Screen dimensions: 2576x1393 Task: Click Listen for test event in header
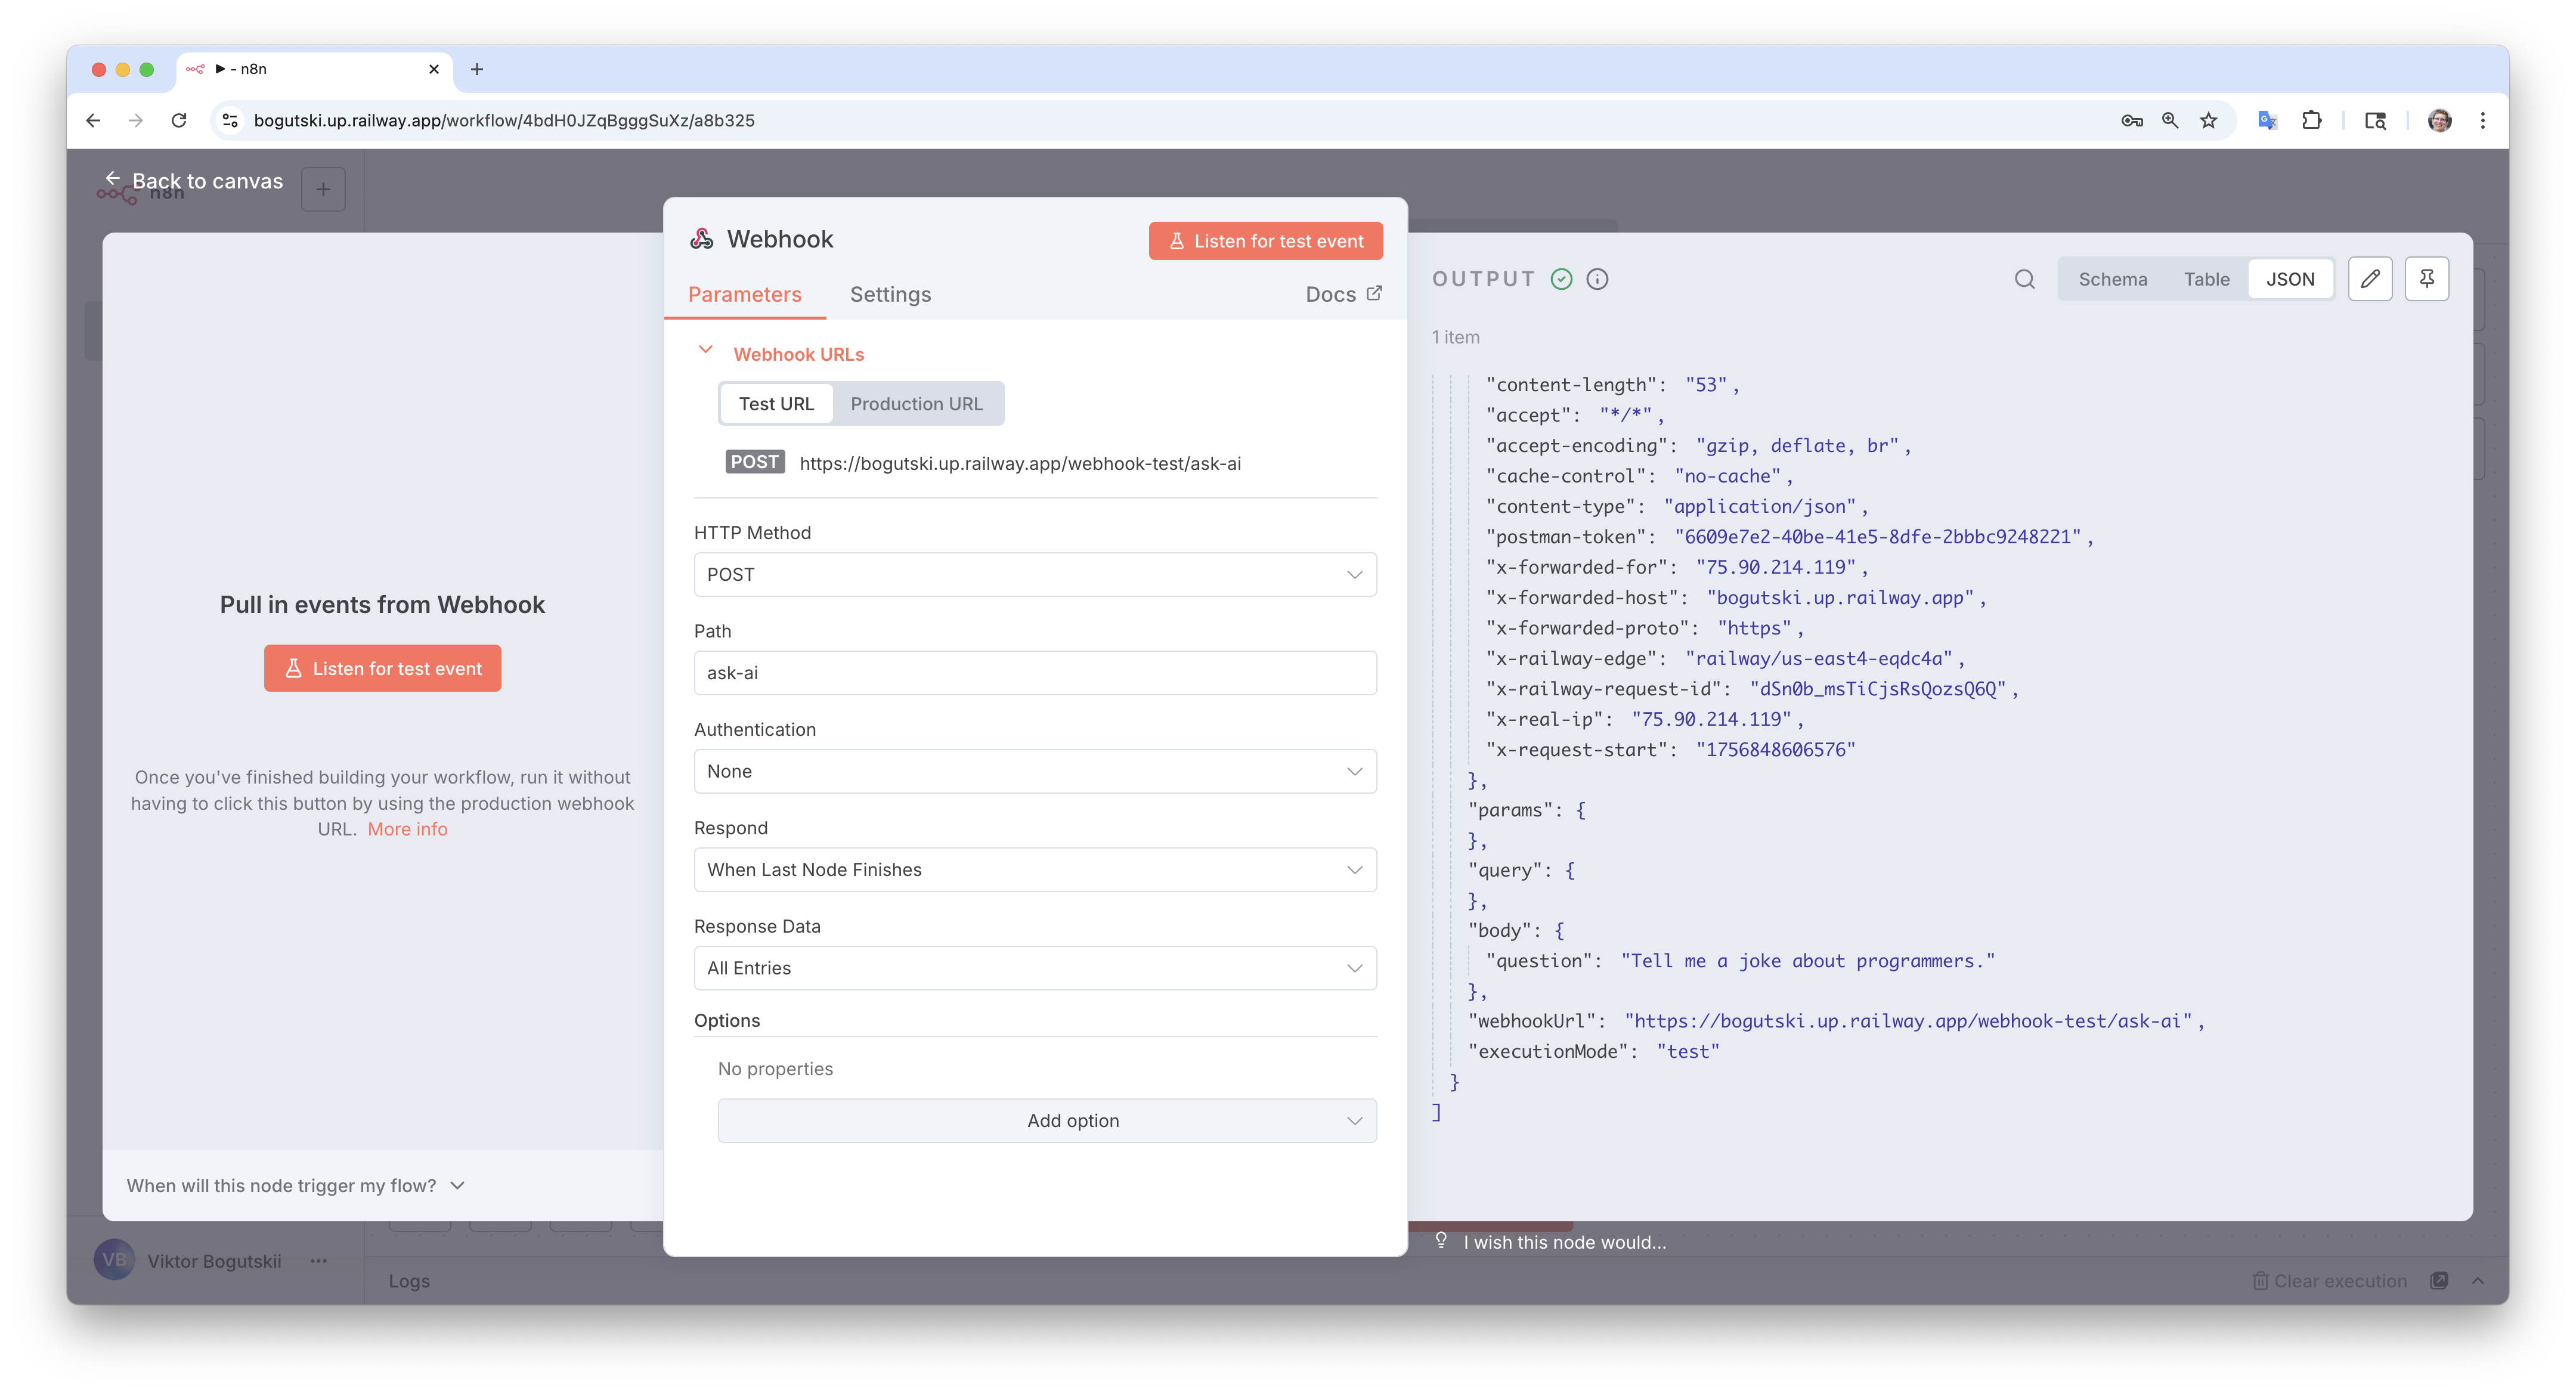click(1265, 241)
